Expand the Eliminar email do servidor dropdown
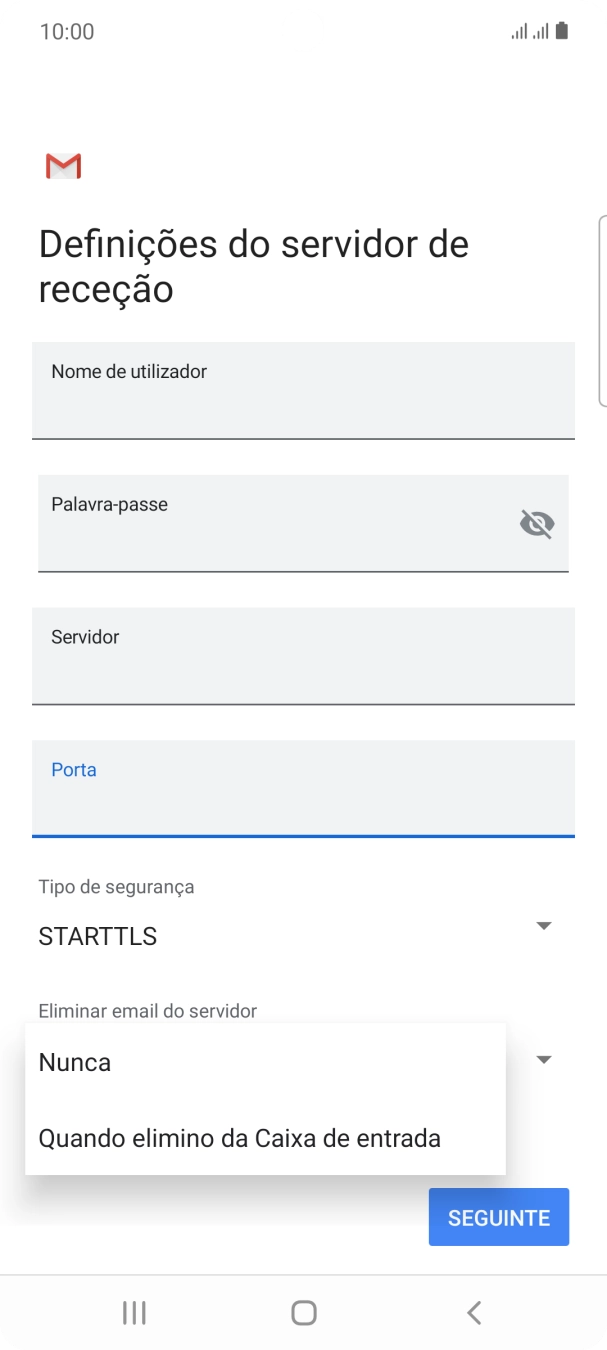The height and width of the screenshot is (1350, 607). pyautogui.click(x=543, y=1059)
